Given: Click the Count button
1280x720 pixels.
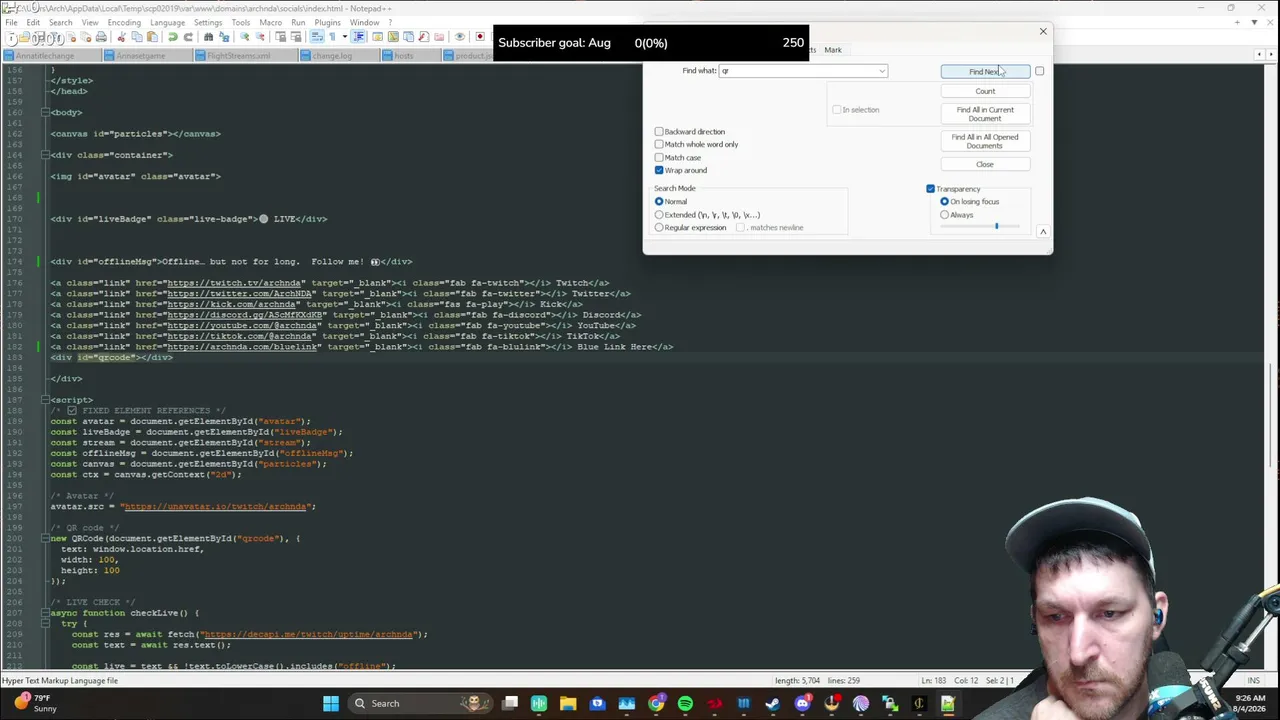Looking at the screenshot, I should (x=985, y=91).
